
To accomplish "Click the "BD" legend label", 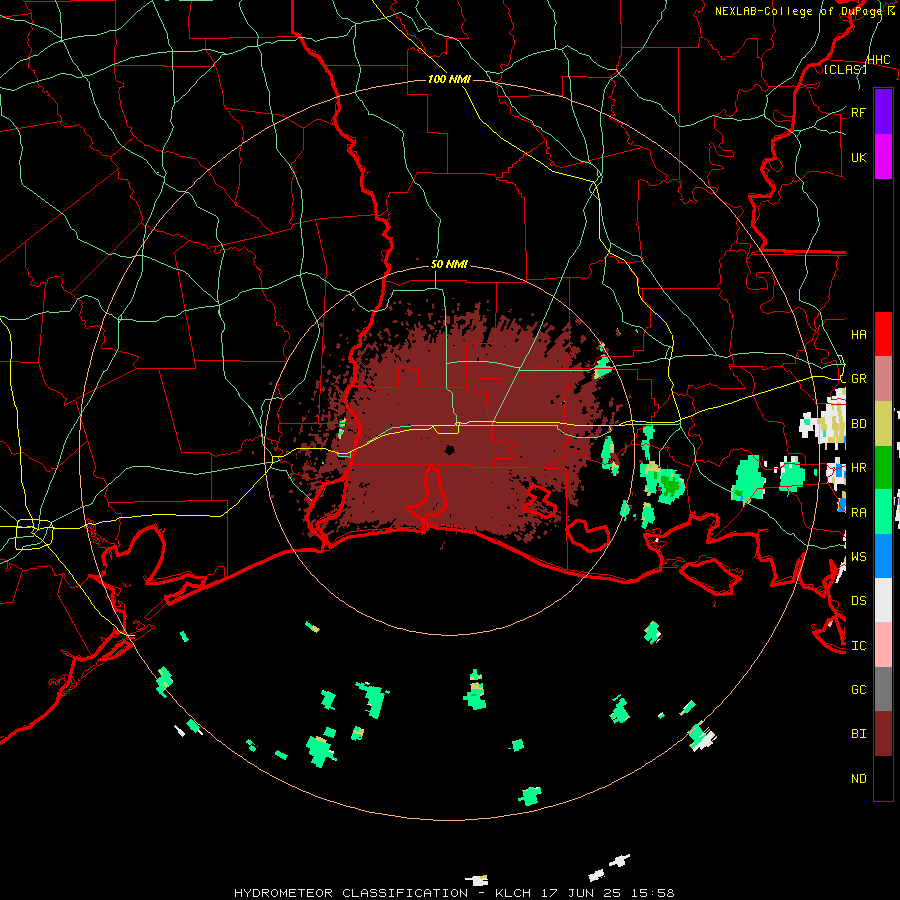I will click(858, 424).
